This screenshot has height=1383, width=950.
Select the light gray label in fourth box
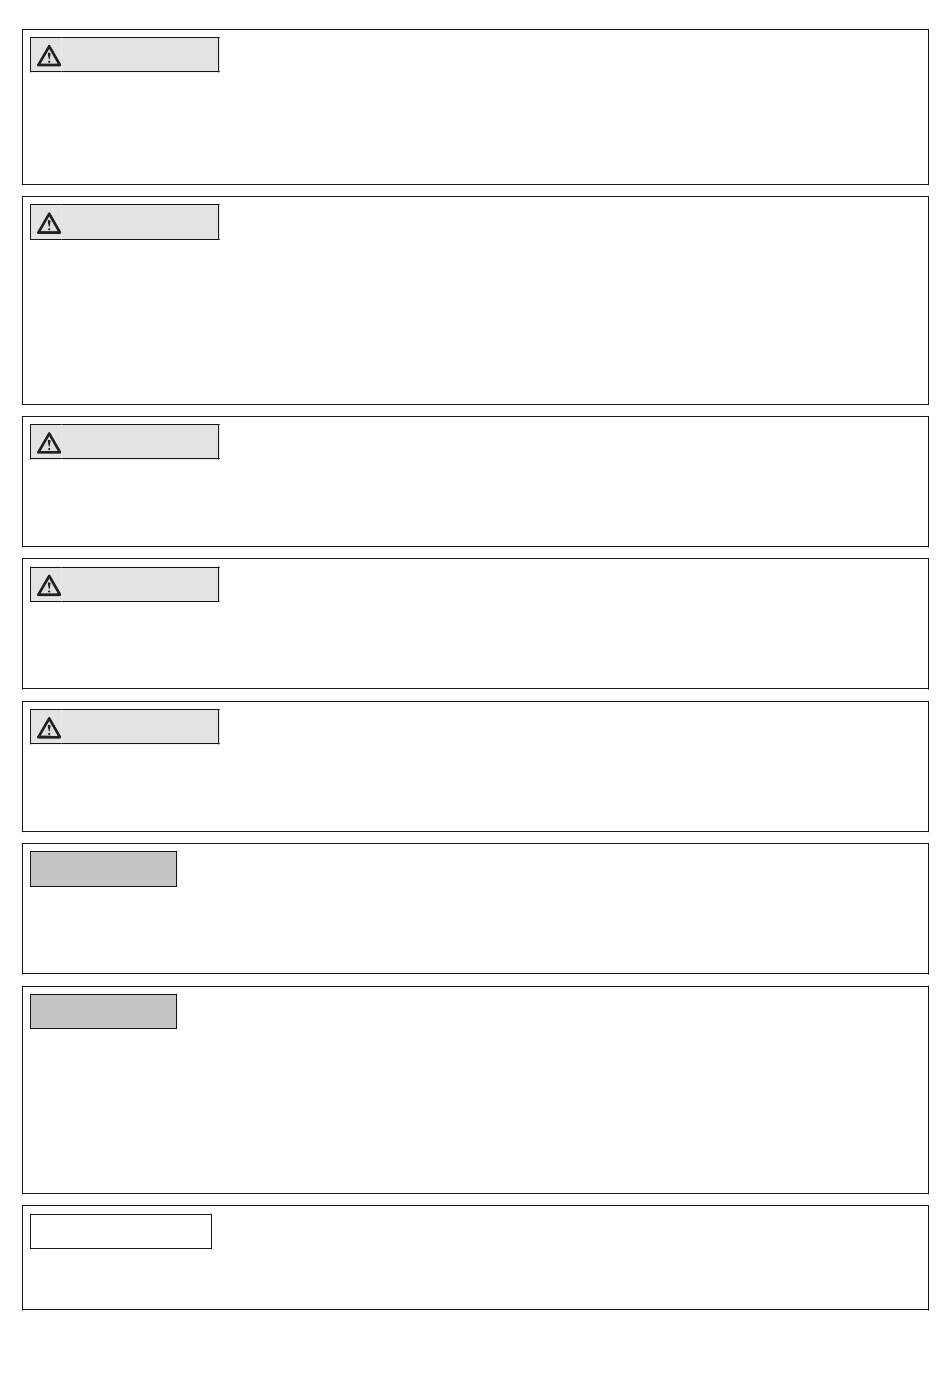pyautogui.click(x=124, y=585)
